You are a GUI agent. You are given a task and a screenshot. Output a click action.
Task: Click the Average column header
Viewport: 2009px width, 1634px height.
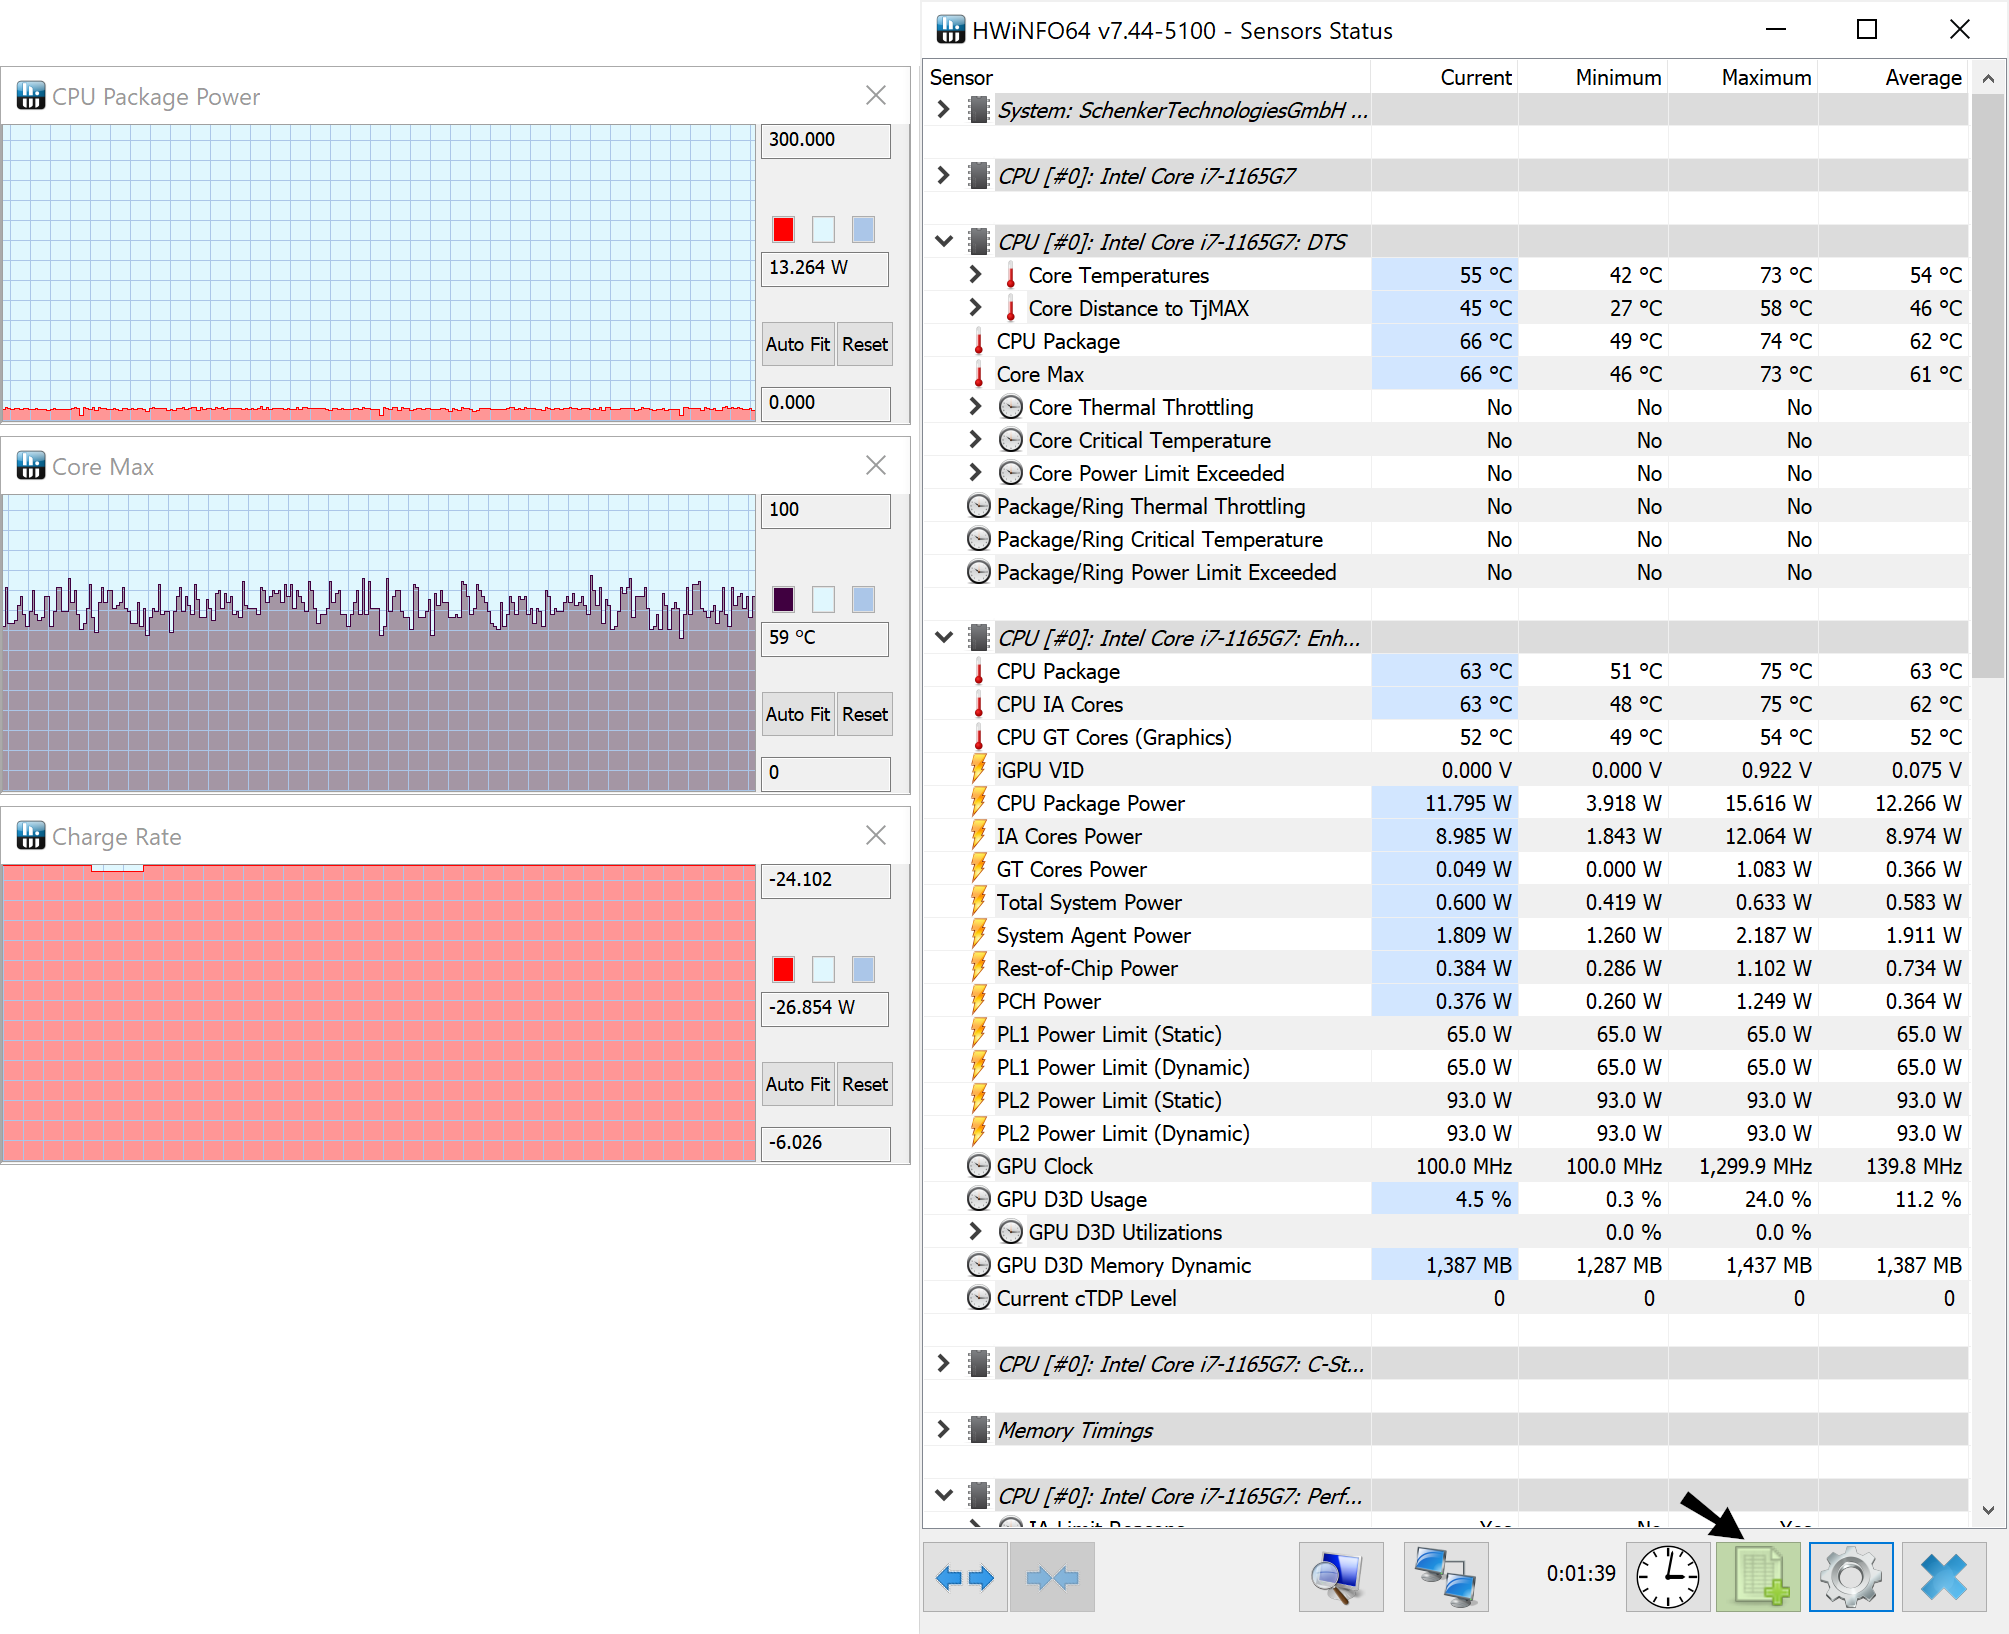1894,77
